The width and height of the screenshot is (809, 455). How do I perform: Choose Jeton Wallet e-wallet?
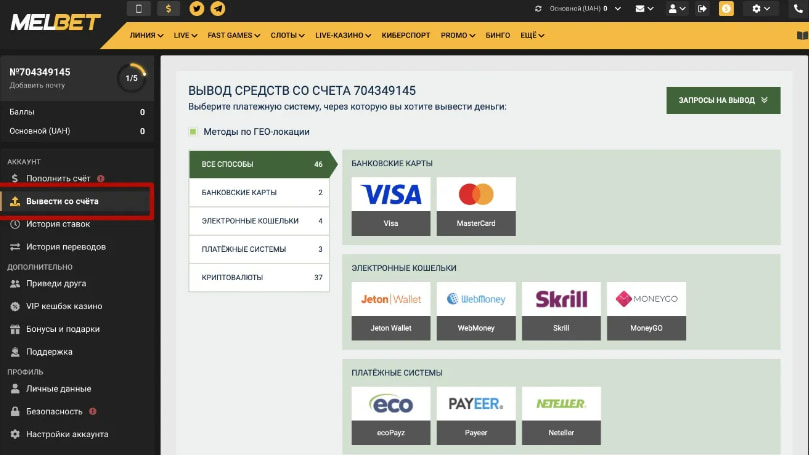(391, 311)
